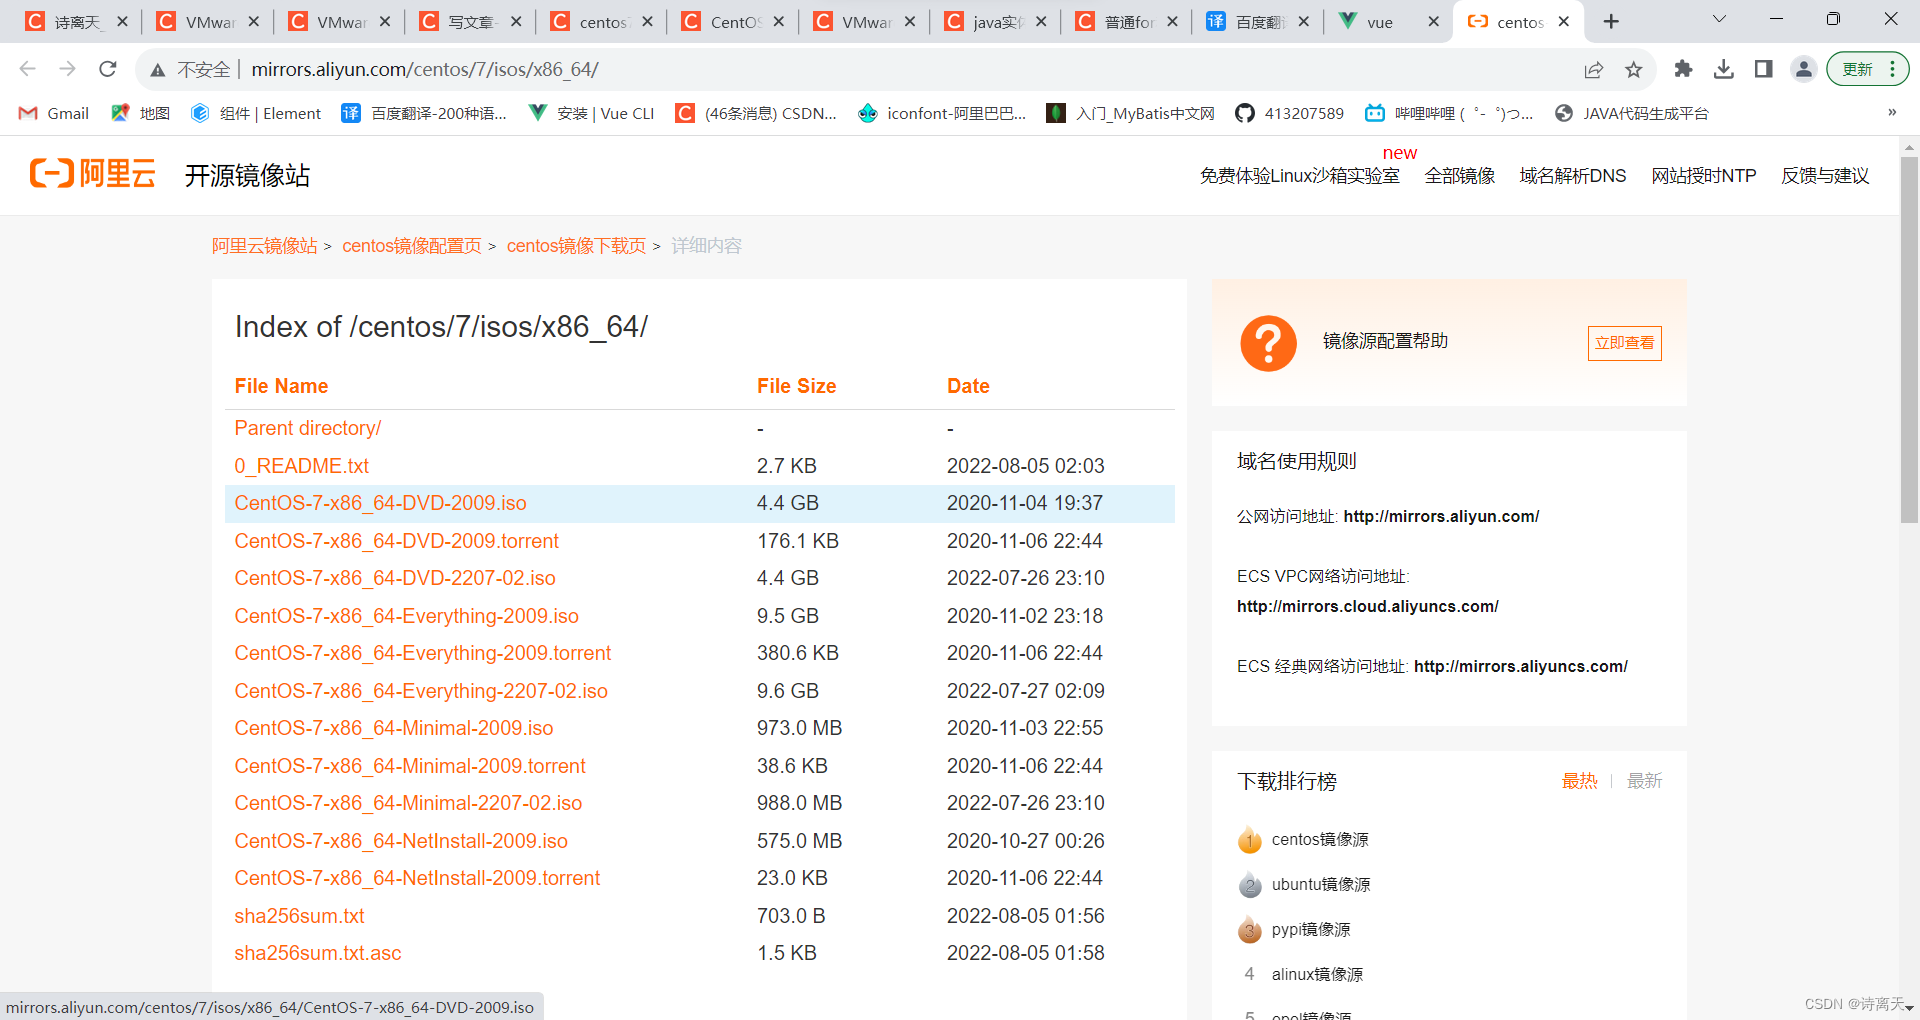Viewport: 1920px width, 1020px height.
Task: Go back using the browser back arrow
Action: coord(28,69)
